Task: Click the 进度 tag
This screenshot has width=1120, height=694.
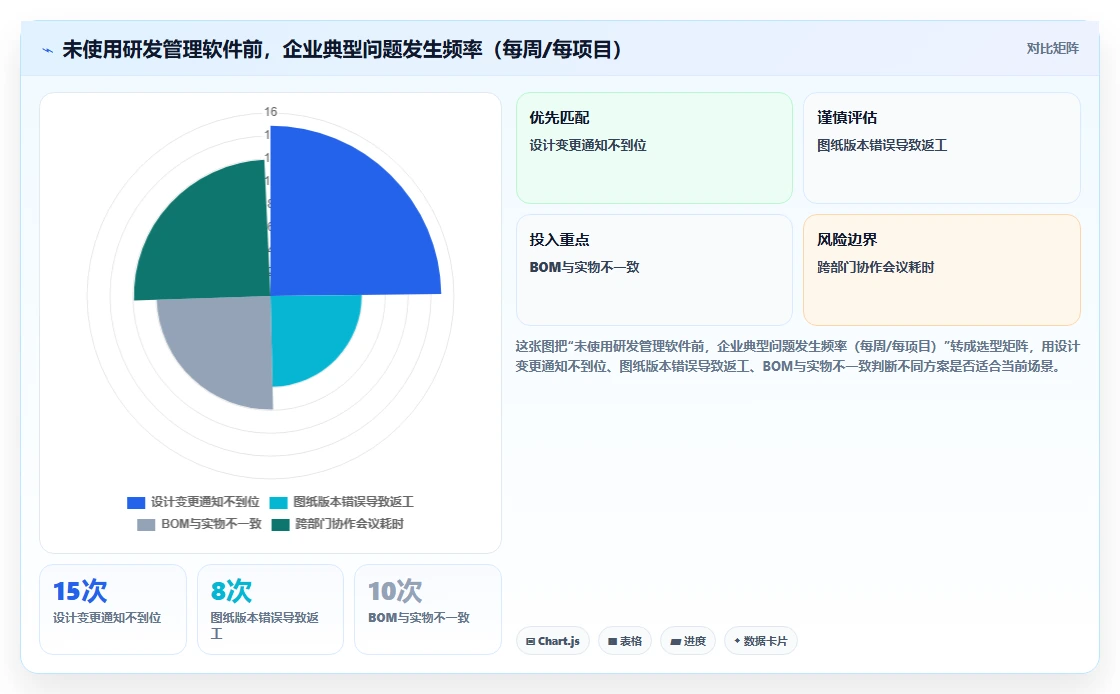Action: pos(688,641)
